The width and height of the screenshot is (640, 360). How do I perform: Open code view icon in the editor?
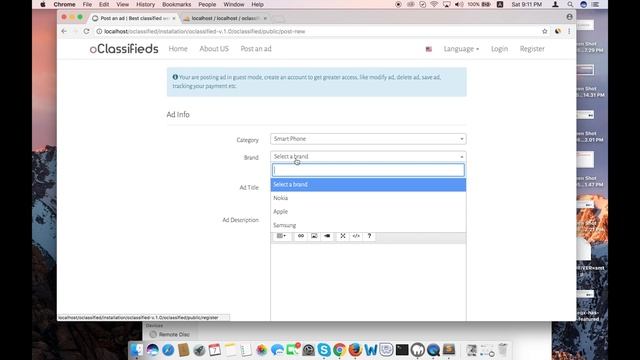[356, 236]
